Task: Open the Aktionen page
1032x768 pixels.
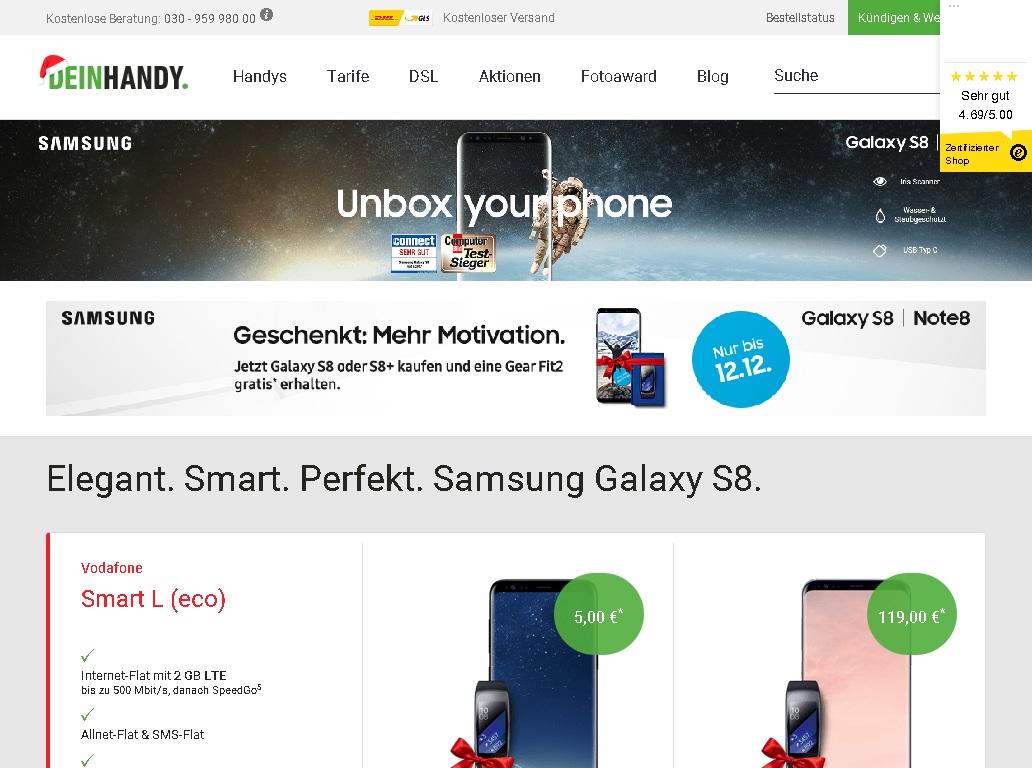Action: (x=509, y=76)
